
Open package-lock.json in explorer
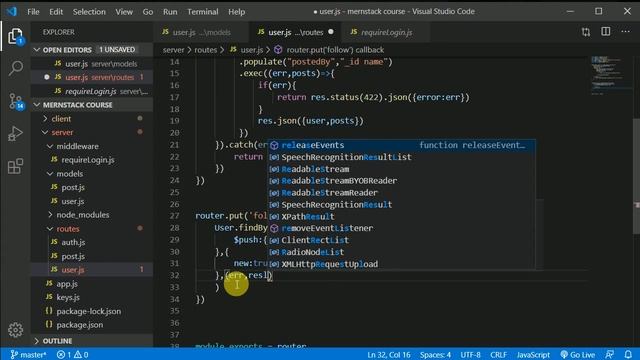[x=92, y=311]
